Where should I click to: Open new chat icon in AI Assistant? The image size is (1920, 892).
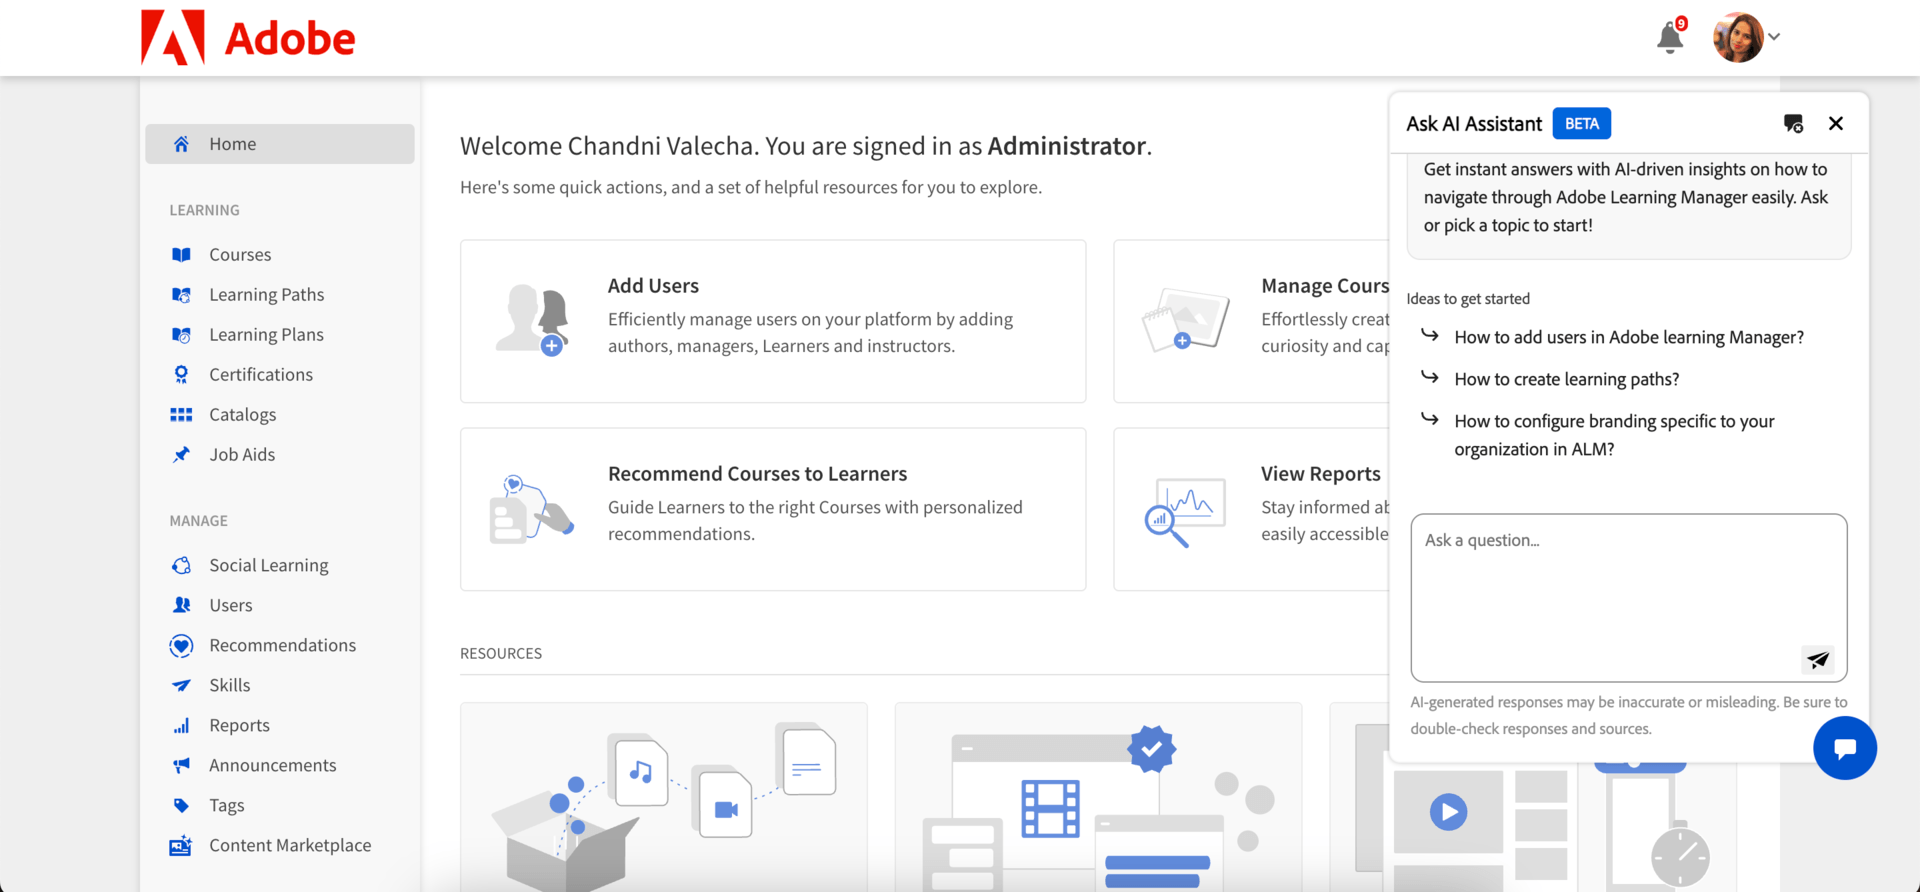coord(1793,124)
